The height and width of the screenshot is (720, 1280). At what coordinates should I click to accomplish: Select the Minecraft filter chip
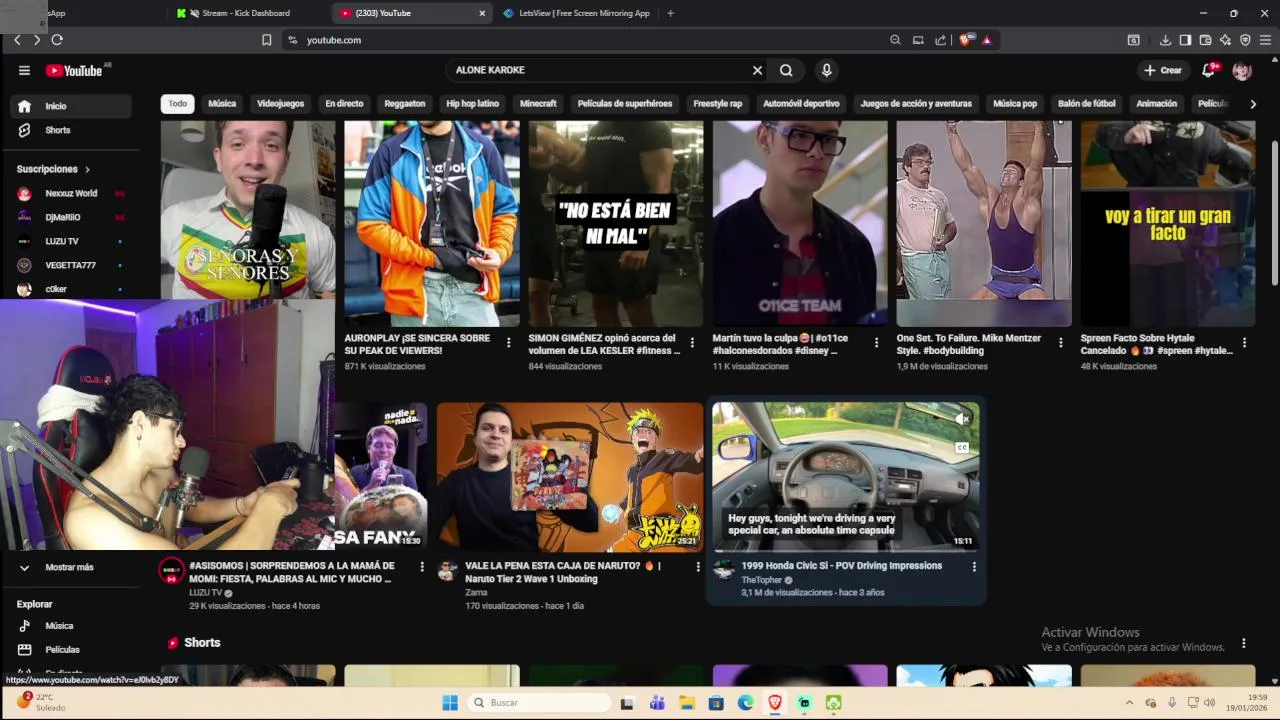538,104
